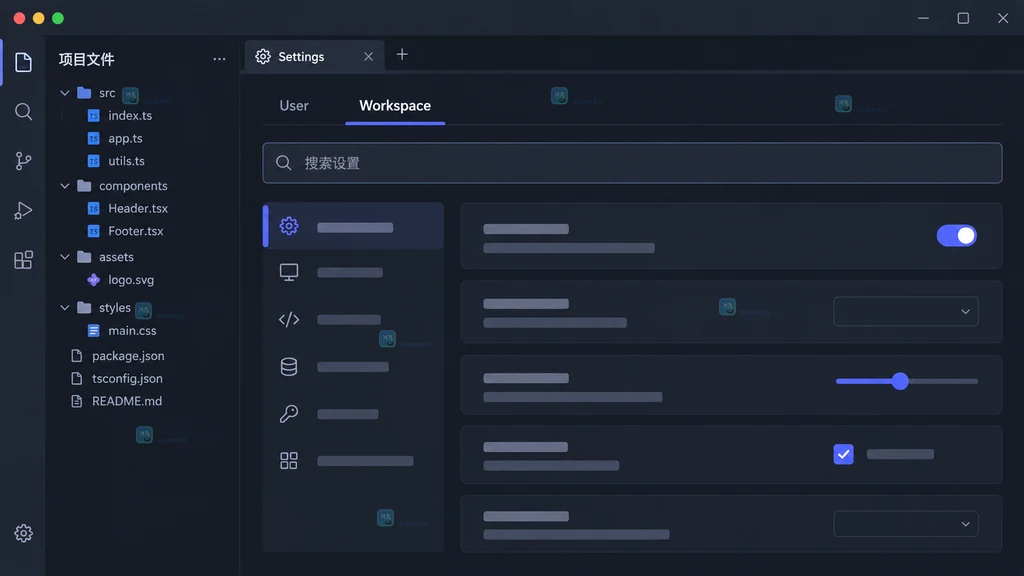Click the components folder icon
This screenshot has height=576, width=1024.
(x=84, y=185)
